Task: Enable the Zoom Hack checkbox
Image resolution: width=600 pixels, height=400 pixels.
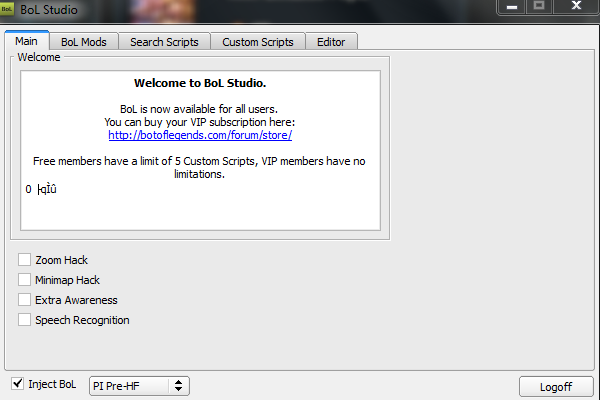Action: 24,260
